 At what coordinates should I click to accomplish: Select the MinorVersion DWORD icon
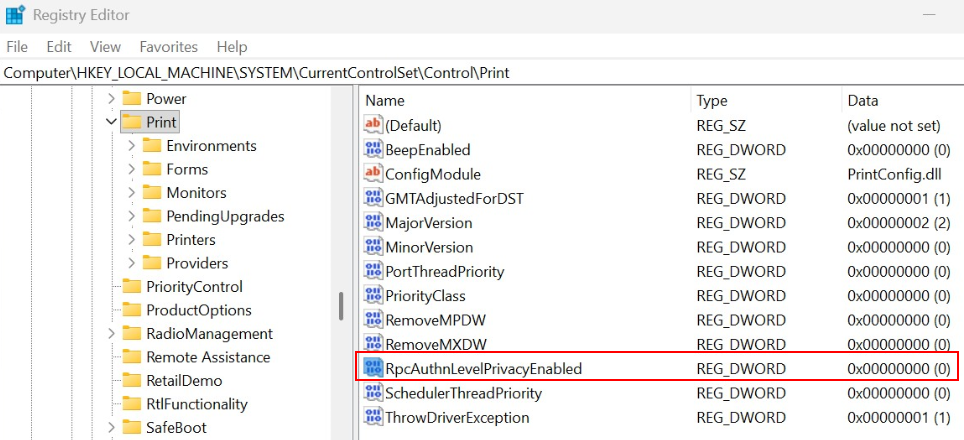[373, 247]
